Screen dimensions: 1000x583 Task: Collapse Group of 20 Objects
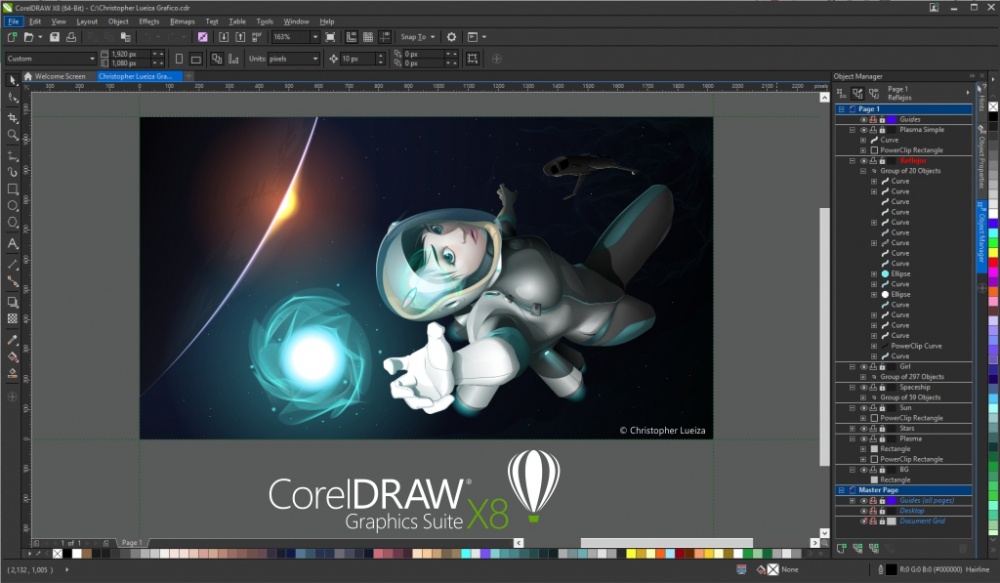pos(863,171)
